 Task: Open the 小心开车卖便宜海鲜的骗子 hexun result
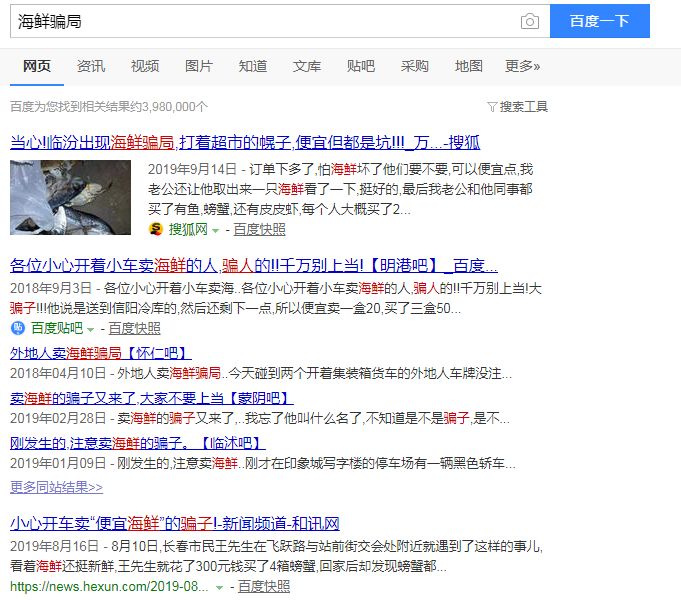pyautogui.click(x=175, y=523)
